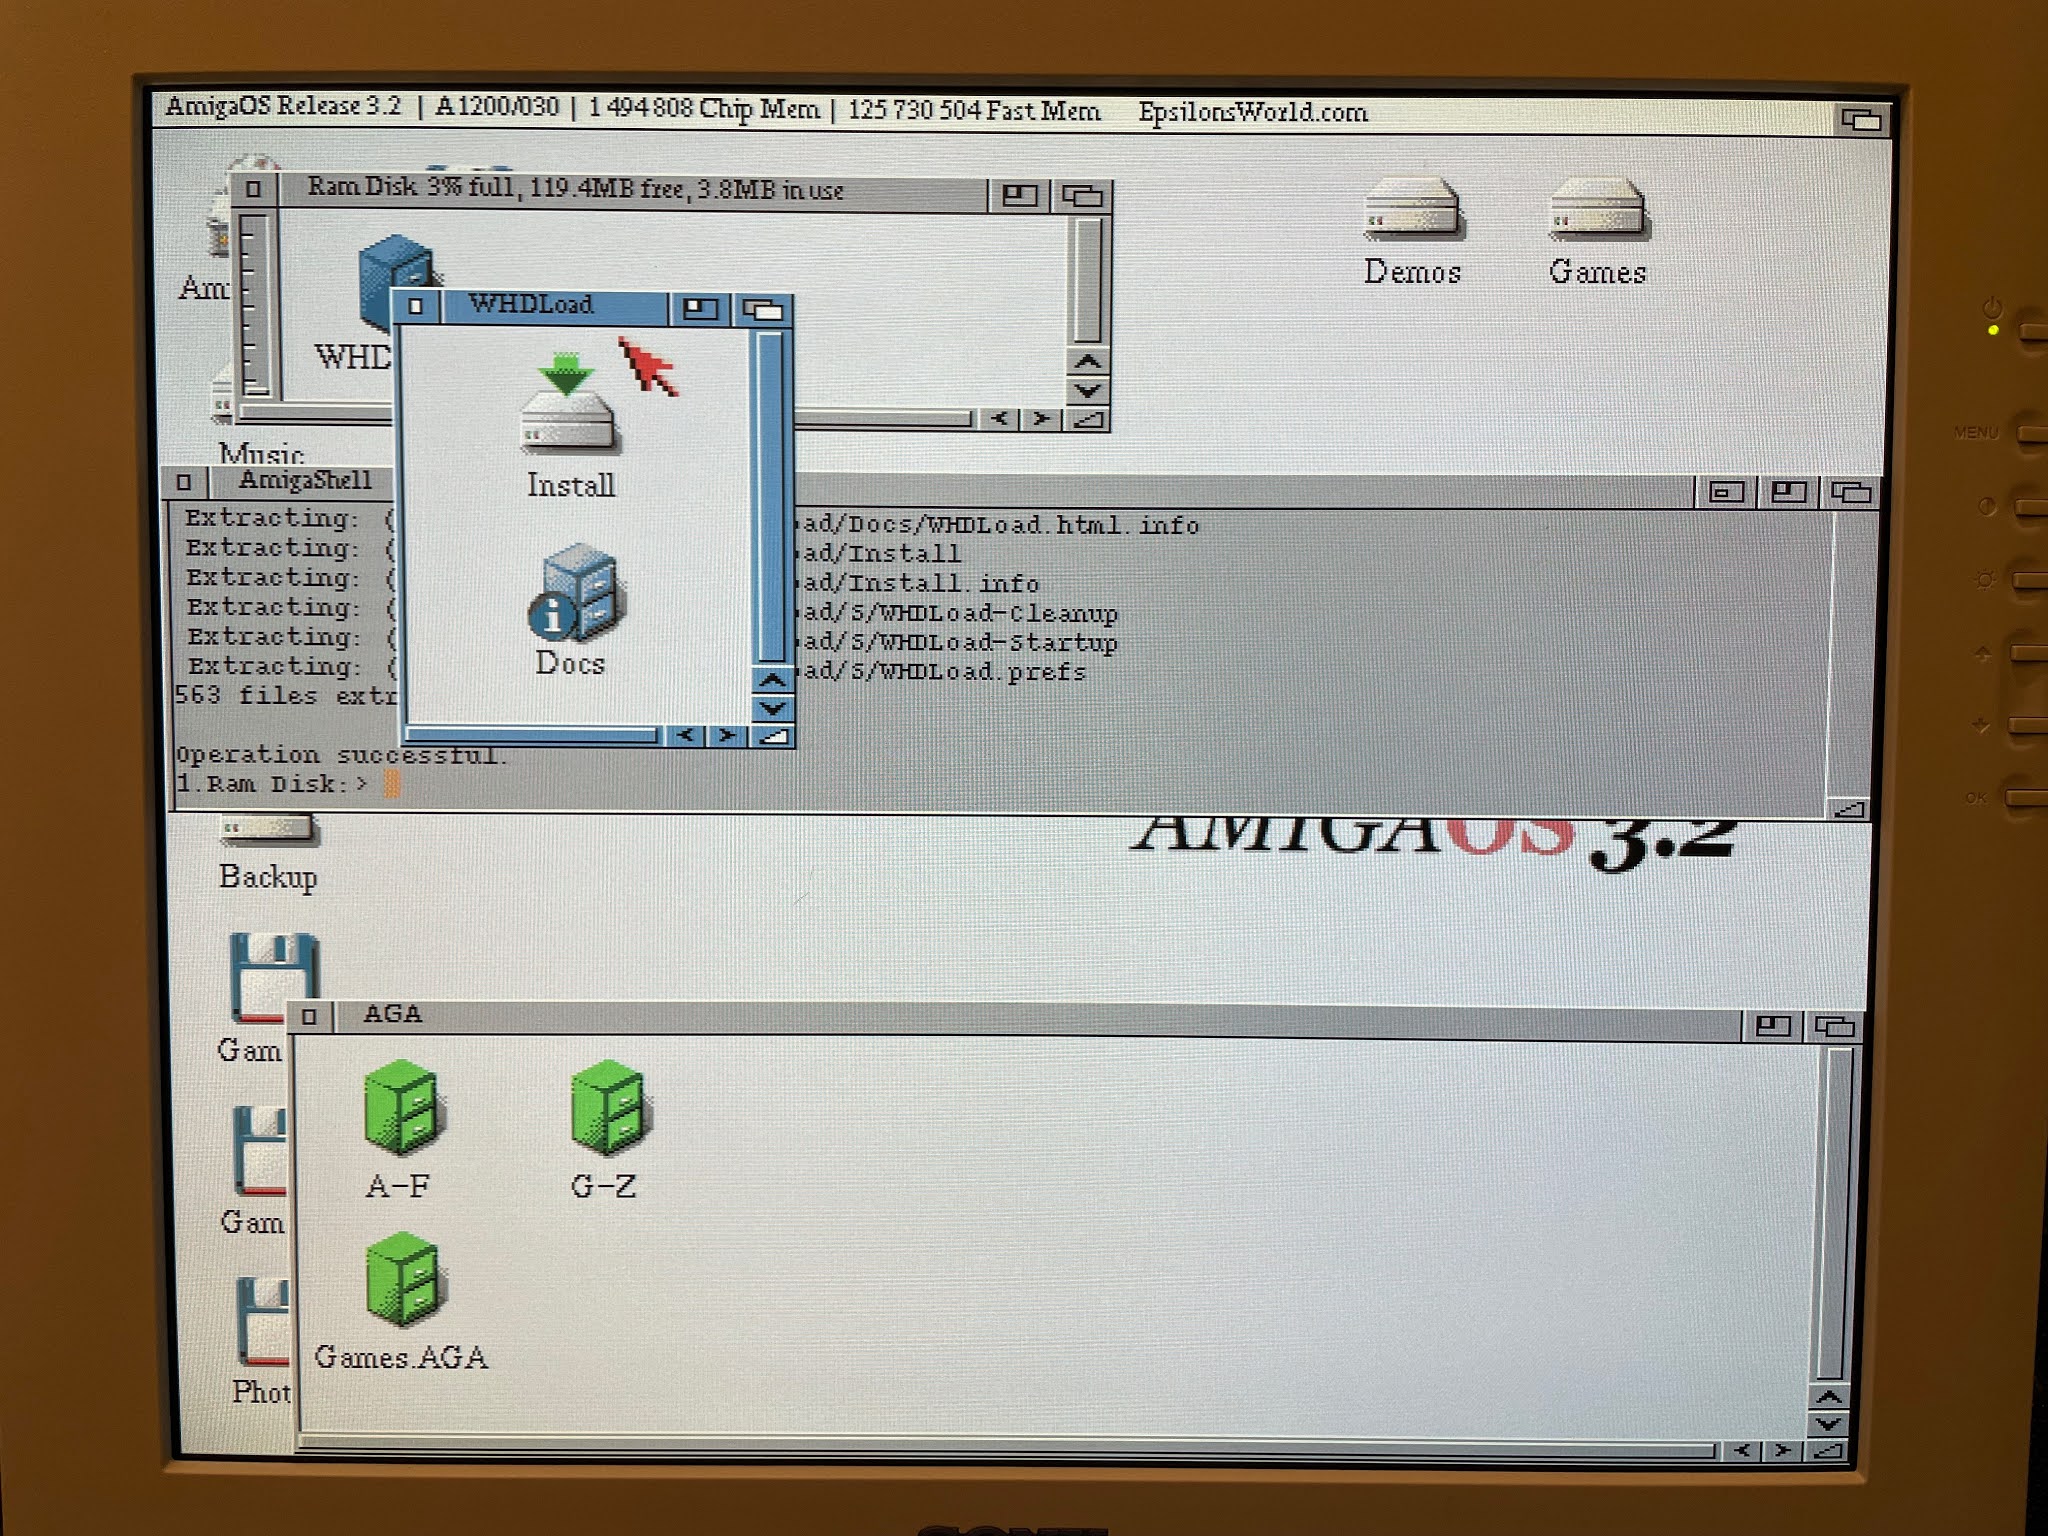The height and width of the screenshot is (1536, 2048).
Task: Click the depth gadget of WHDLoad window
Action: 763,310
